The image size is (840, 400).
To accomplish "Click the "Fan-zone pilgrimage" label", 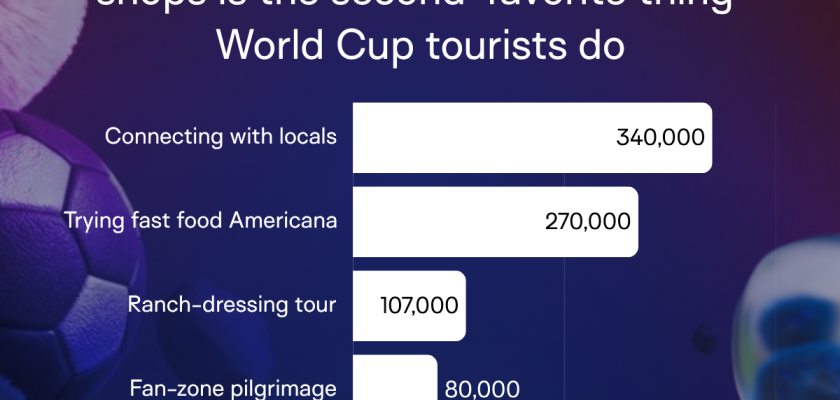I will [234, 388].
